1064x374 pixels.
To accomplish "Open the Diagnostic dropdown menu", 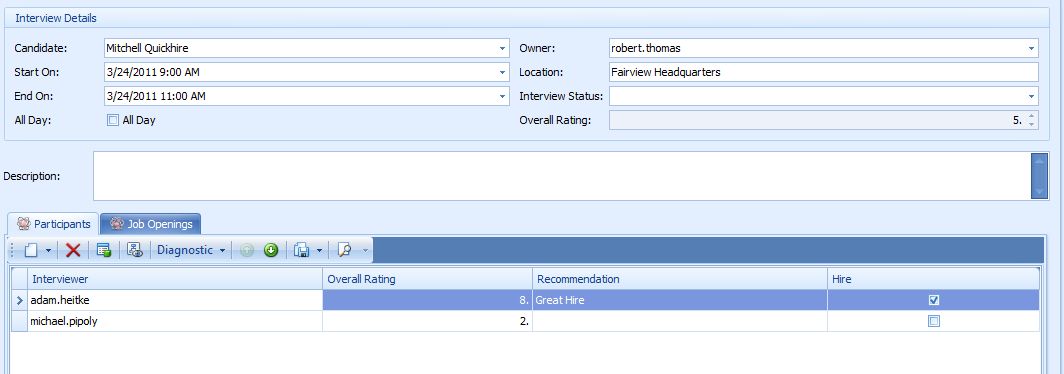I will [x=191, y=250].
